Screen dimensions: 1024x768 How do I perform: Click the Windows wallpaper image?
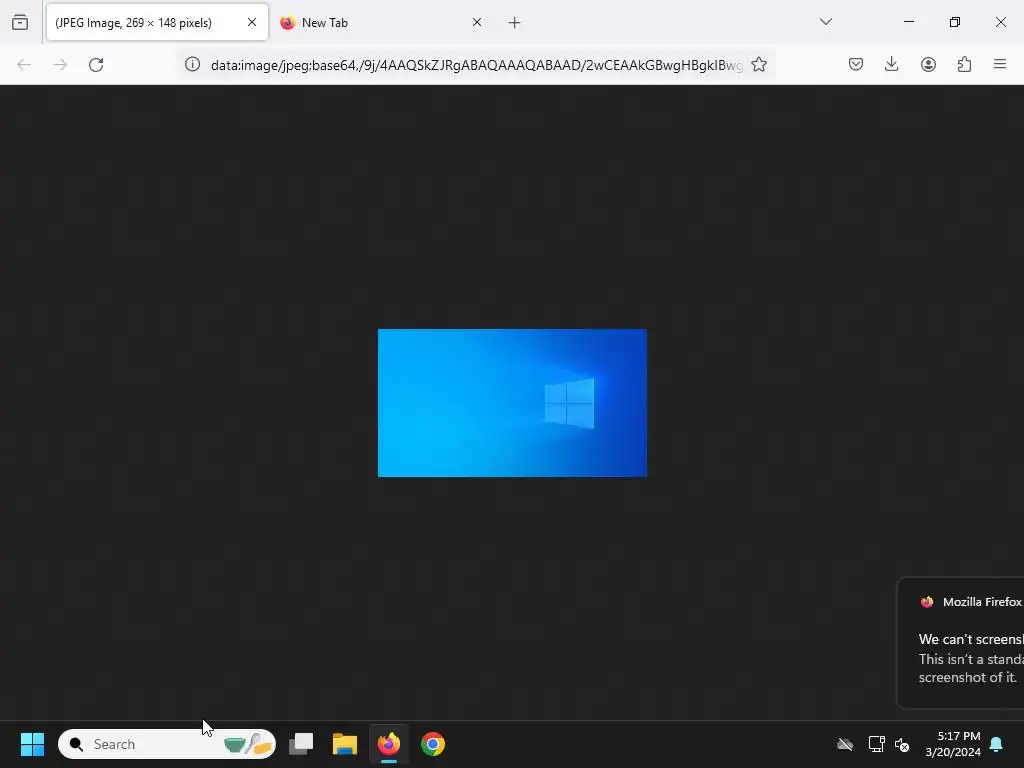pyautogui.click(x=512, y=403)
